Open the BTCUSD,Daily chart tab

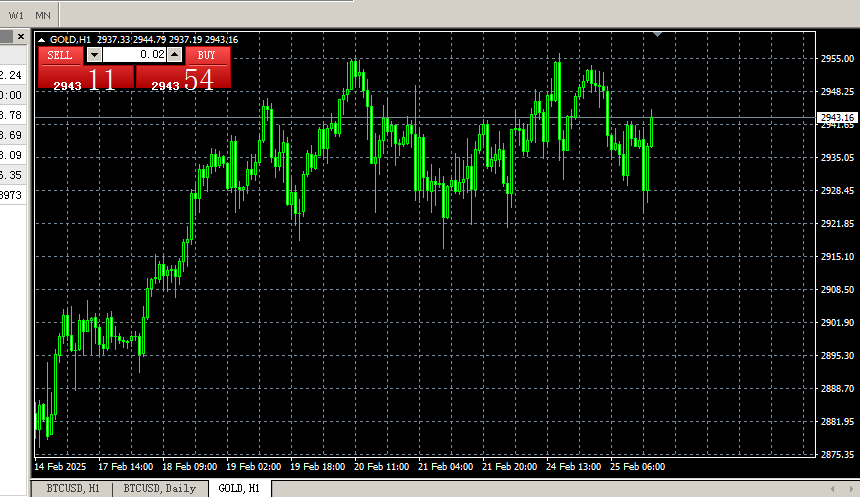(x=159, y=488)
